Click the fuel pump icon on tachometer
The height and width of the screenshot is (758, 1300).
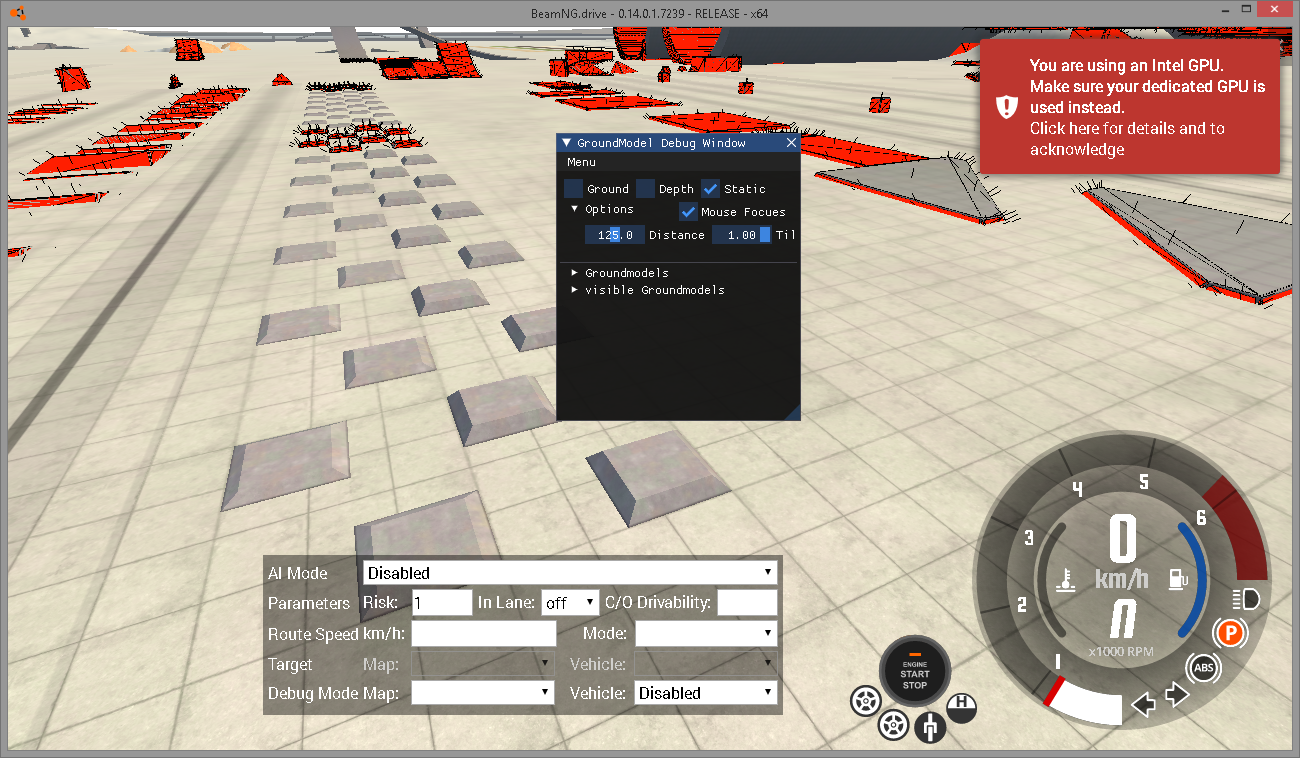(1178, 579)
